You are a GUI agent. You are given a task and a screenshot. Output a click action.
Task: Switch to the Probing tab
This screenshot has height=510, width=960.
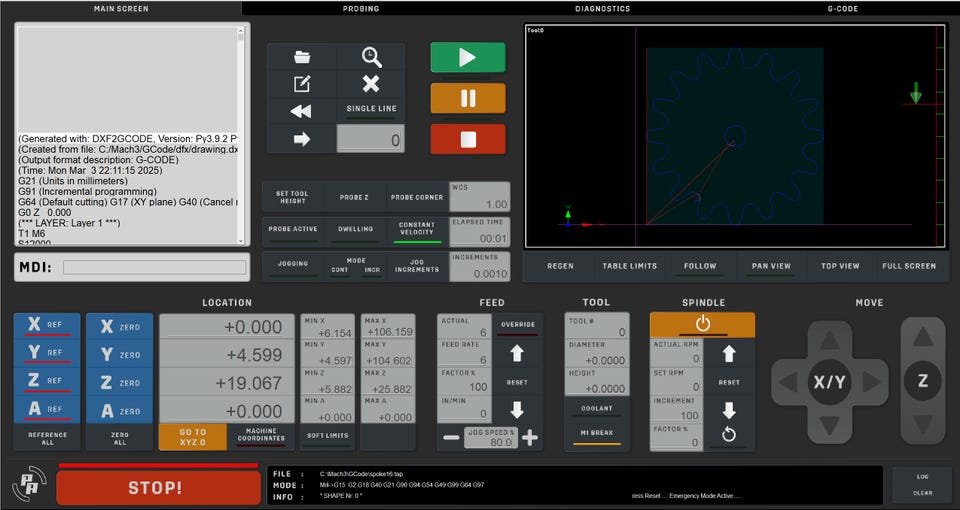coord(361,9)
